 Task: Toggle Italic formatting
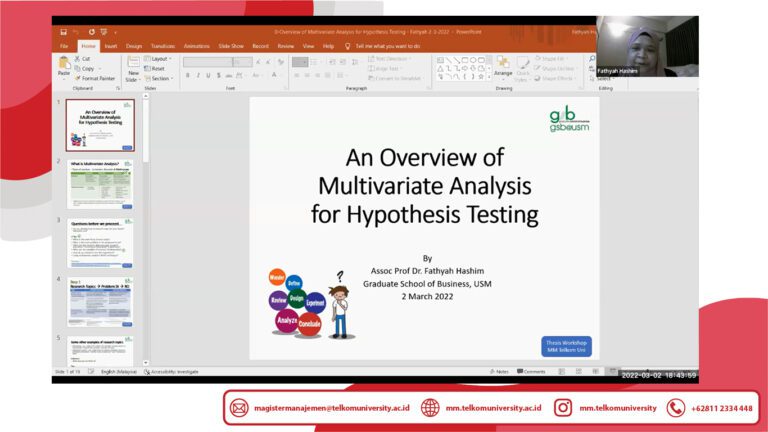[x=199, y=75]
